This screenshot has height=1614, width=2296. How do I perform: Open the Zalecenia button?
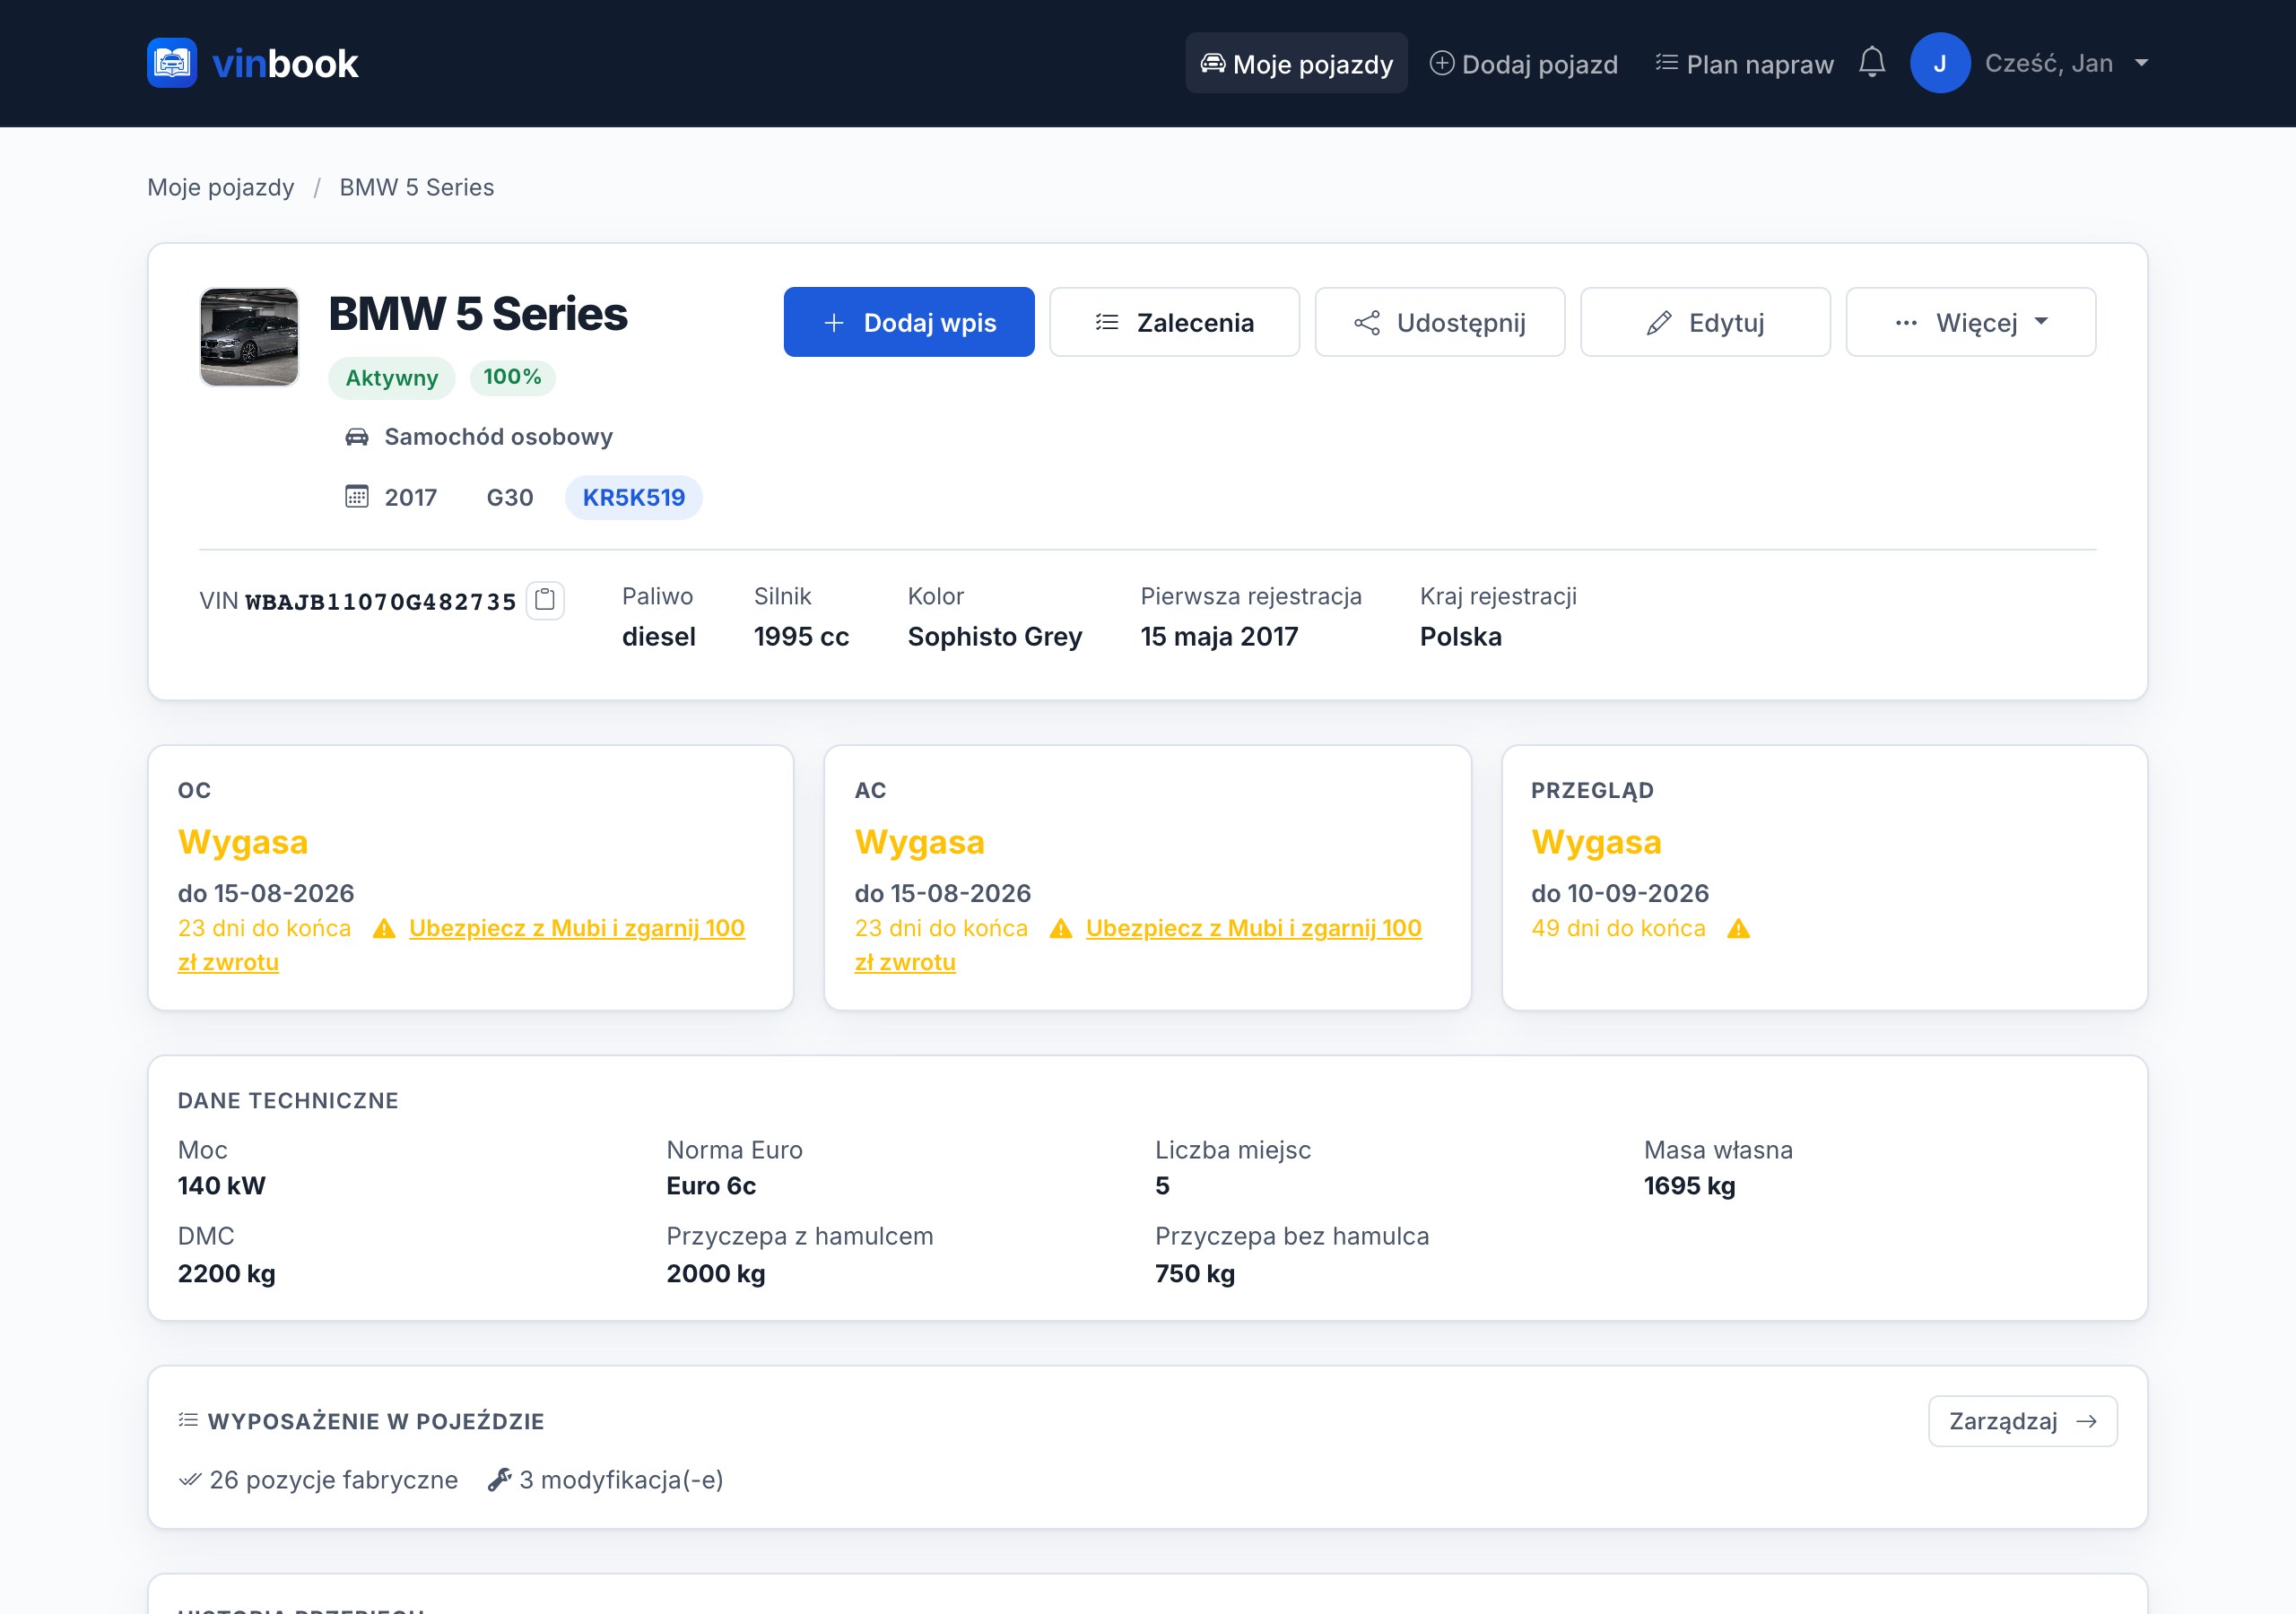1174,322
